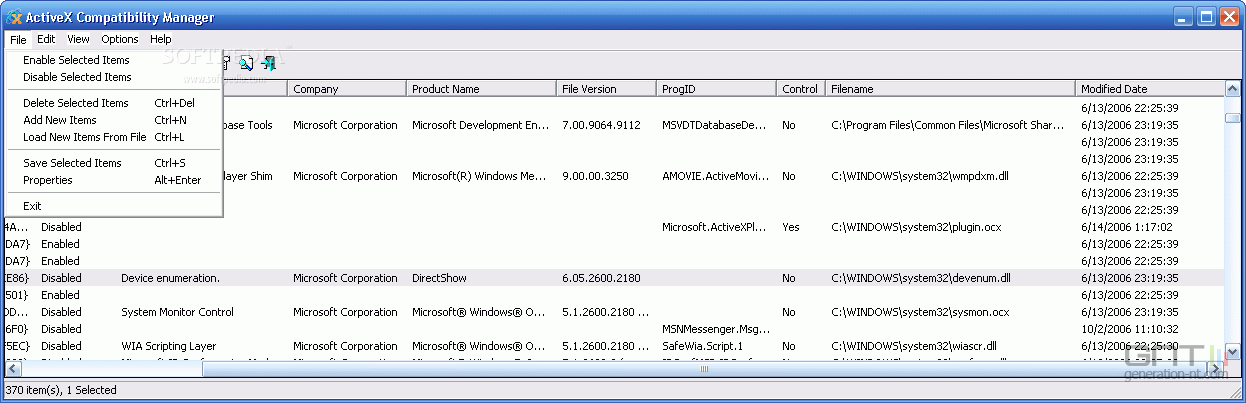This screenshot has height=403, width=1246.
Task: Choose Delete Selected Items
Action: click(x=114, y=103)
